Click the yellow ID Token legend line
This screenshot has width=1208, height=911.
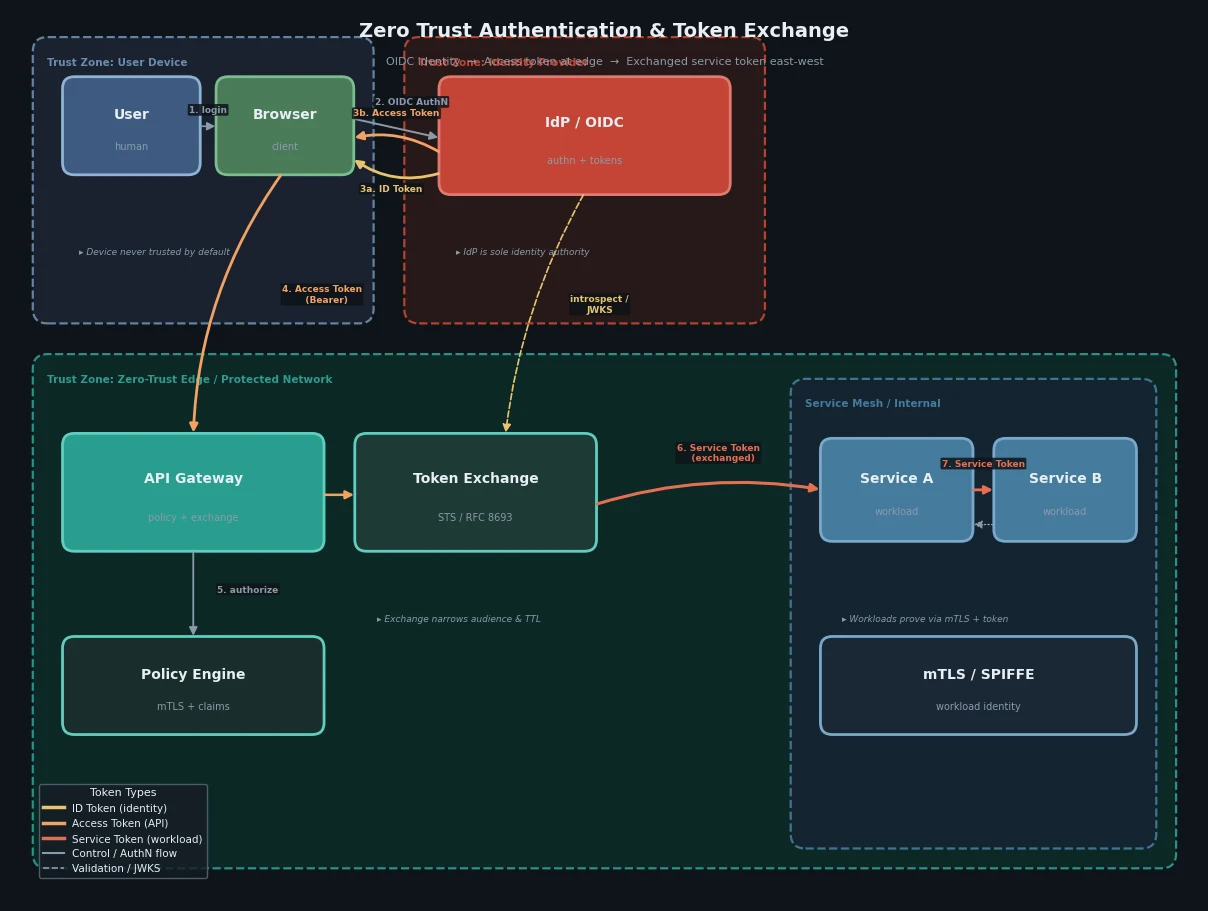point(54,808)
